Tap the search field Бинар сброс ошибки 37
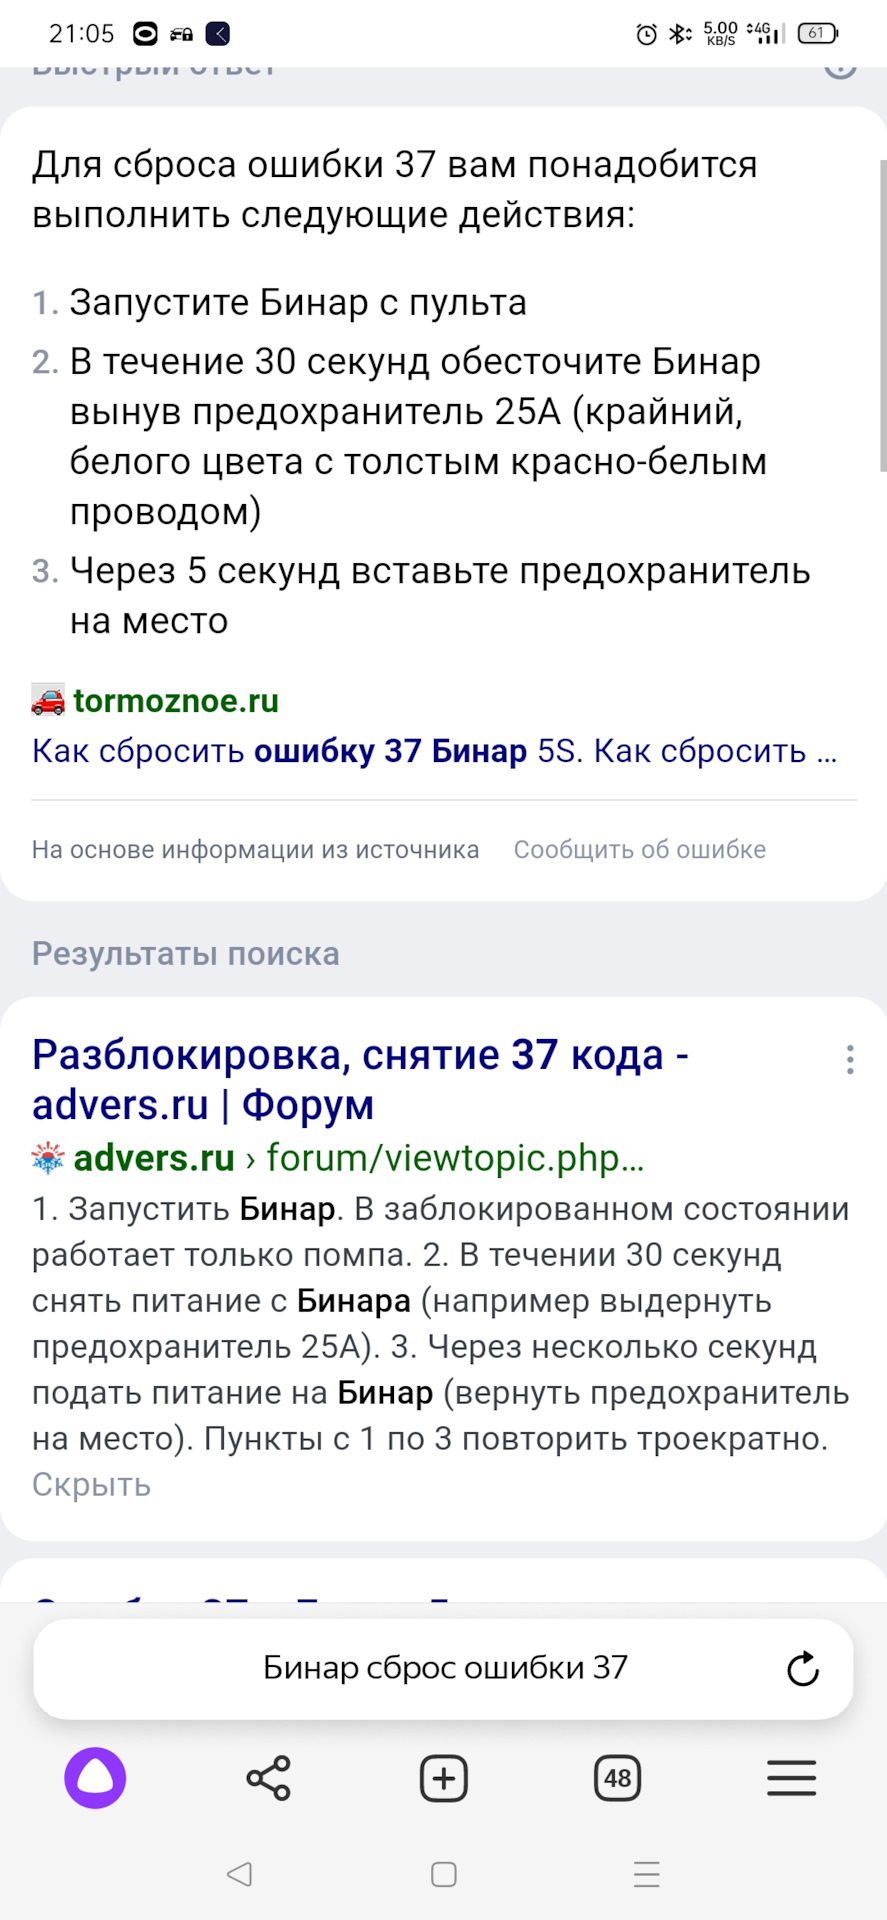 pos(444,1668)
